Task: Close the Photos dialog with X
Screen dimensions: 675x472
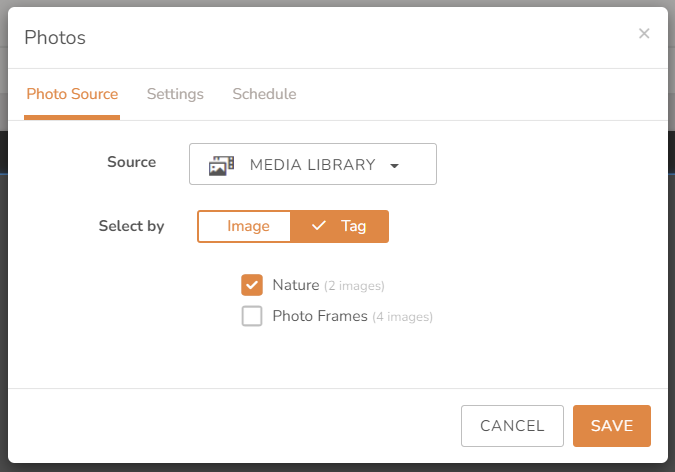Action: pyautogui.click(x=644, y=33)
